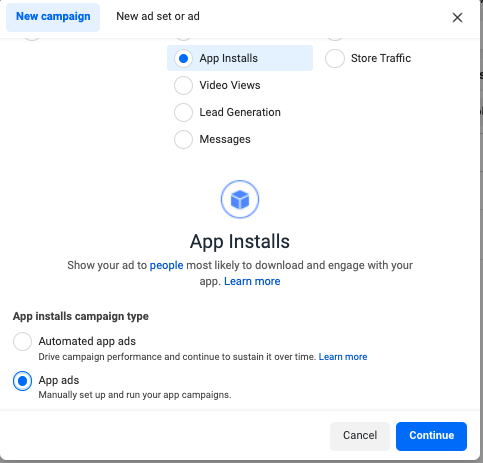Select the App Installs objective radio button
Image resolution: width=483 pixels, height=463 pixels.
pos(183,58)
